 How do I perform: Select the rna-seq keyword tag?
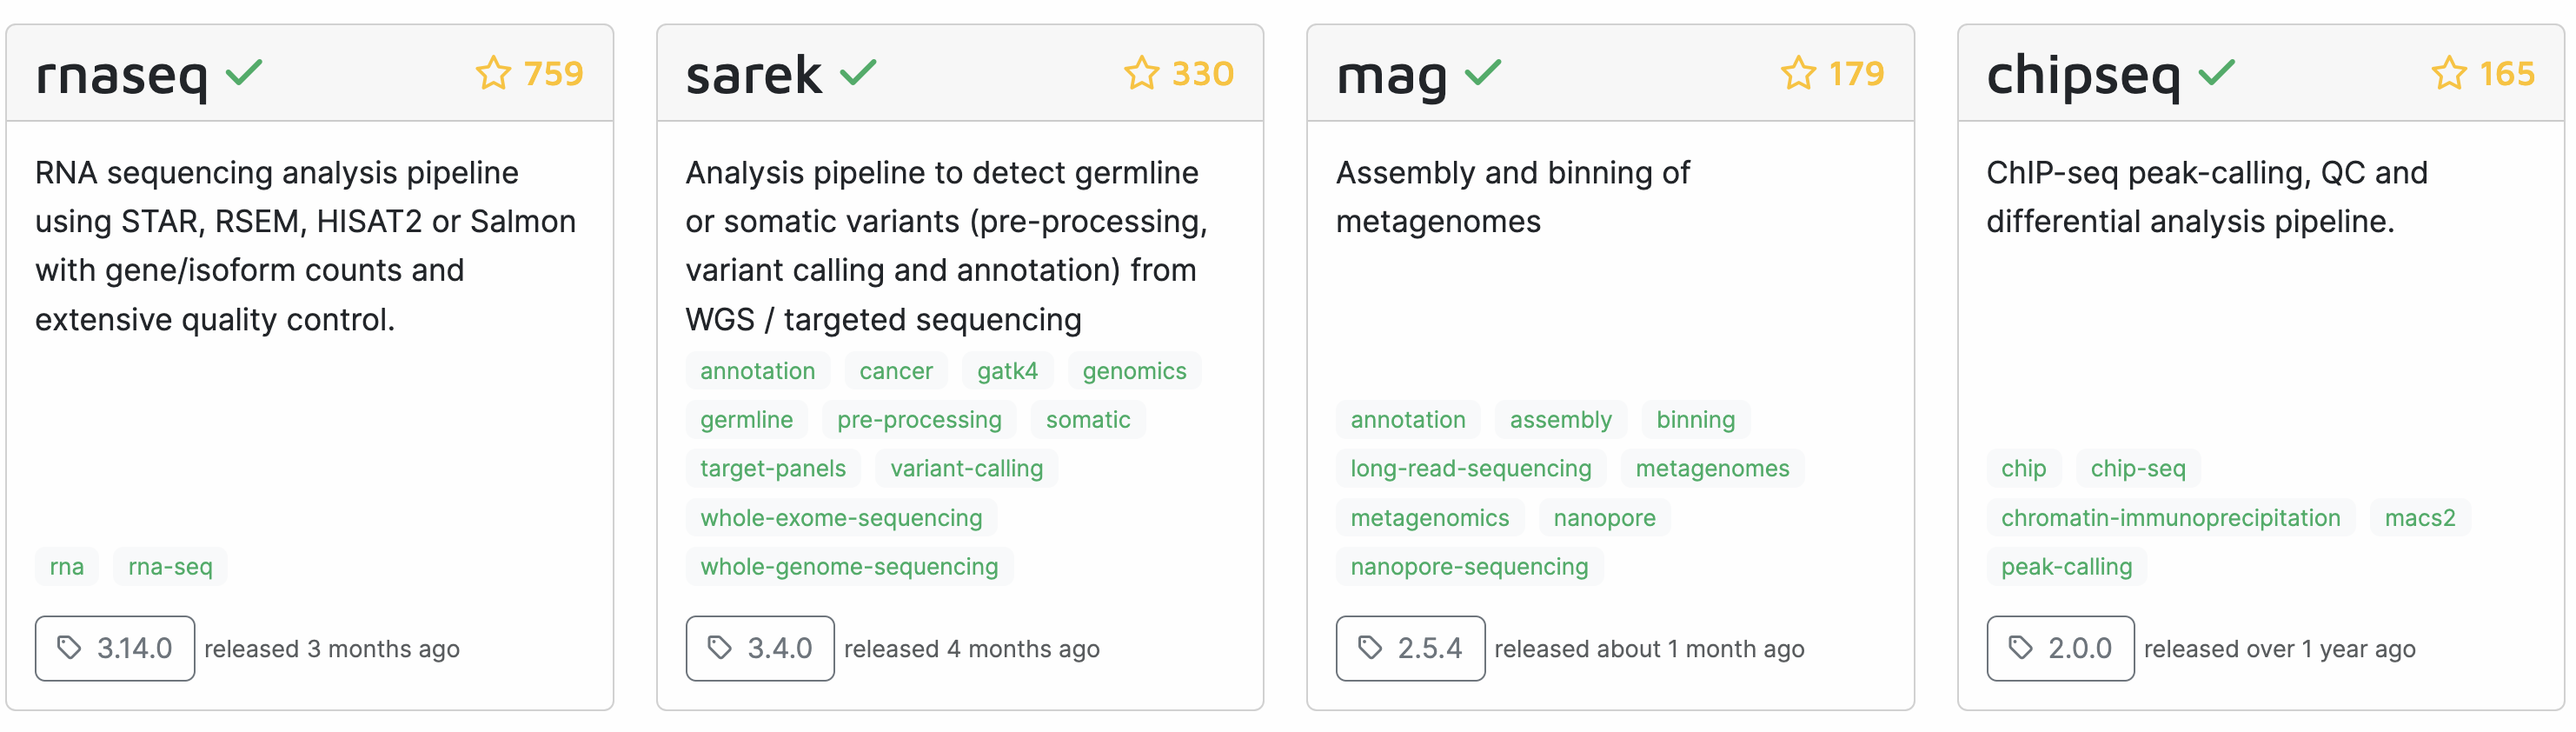(170, 567)
